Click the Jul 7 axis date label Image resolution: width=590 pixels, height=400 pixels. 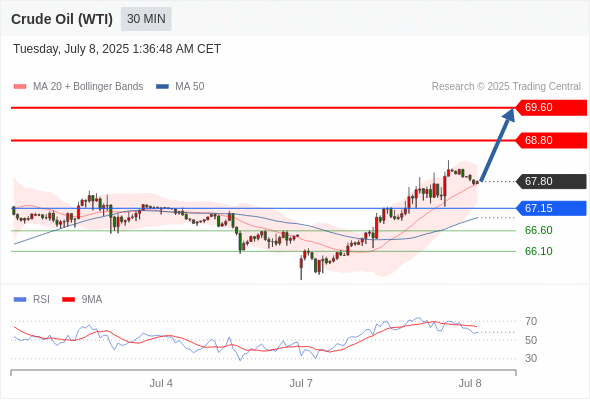(301, 383)
